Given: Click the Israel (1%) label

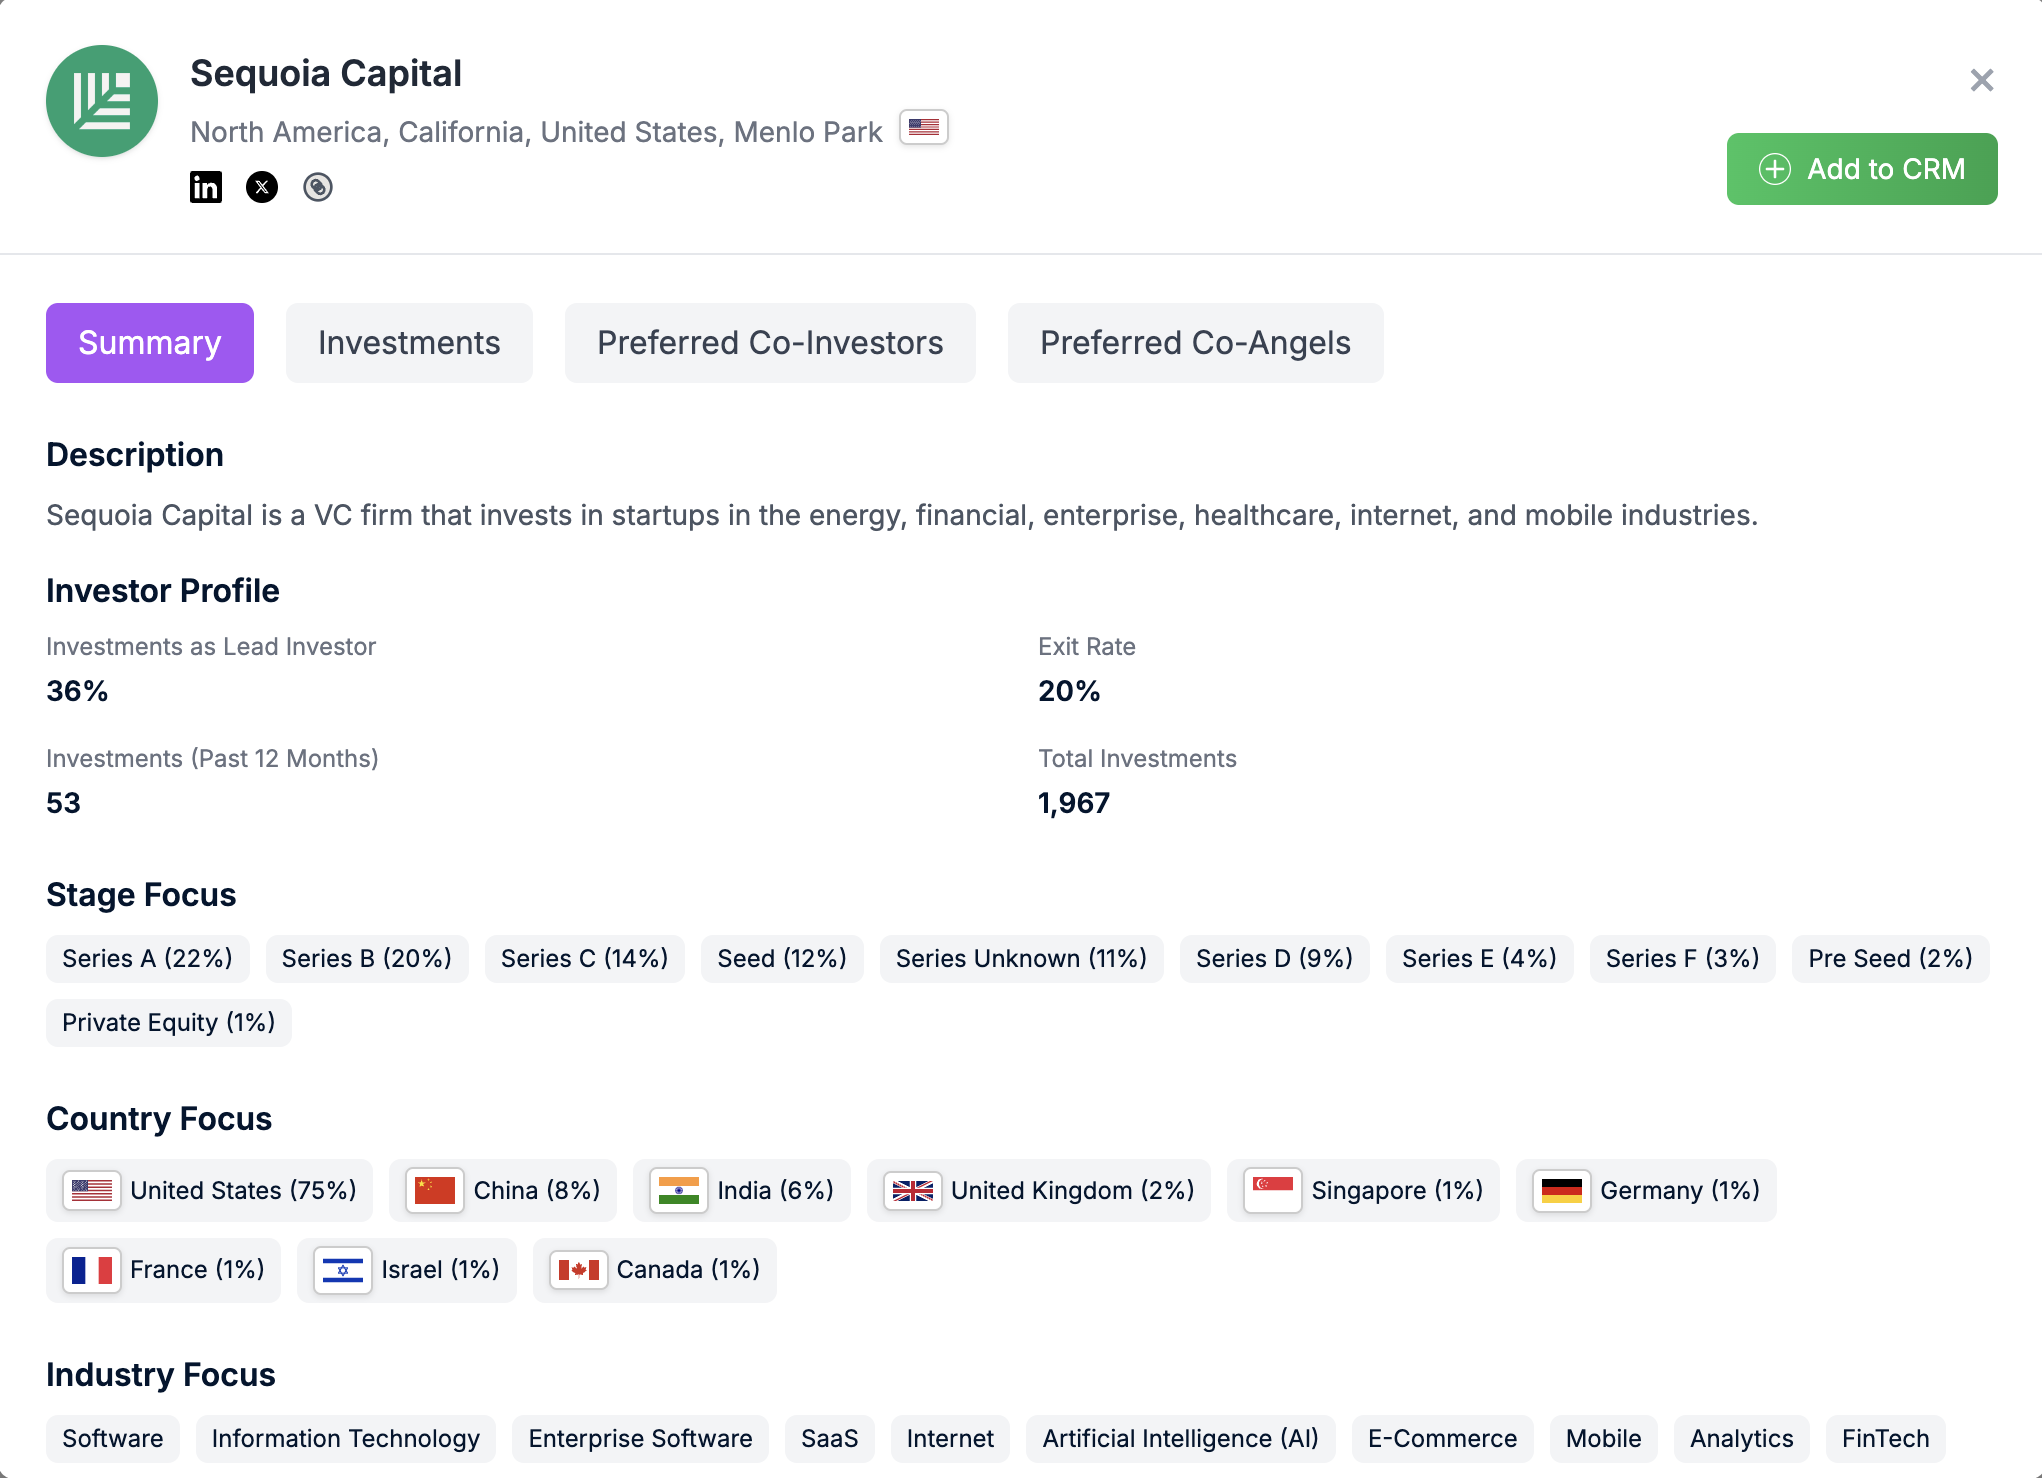Looking at the screenshot, I should click(x=441, y=1270).
